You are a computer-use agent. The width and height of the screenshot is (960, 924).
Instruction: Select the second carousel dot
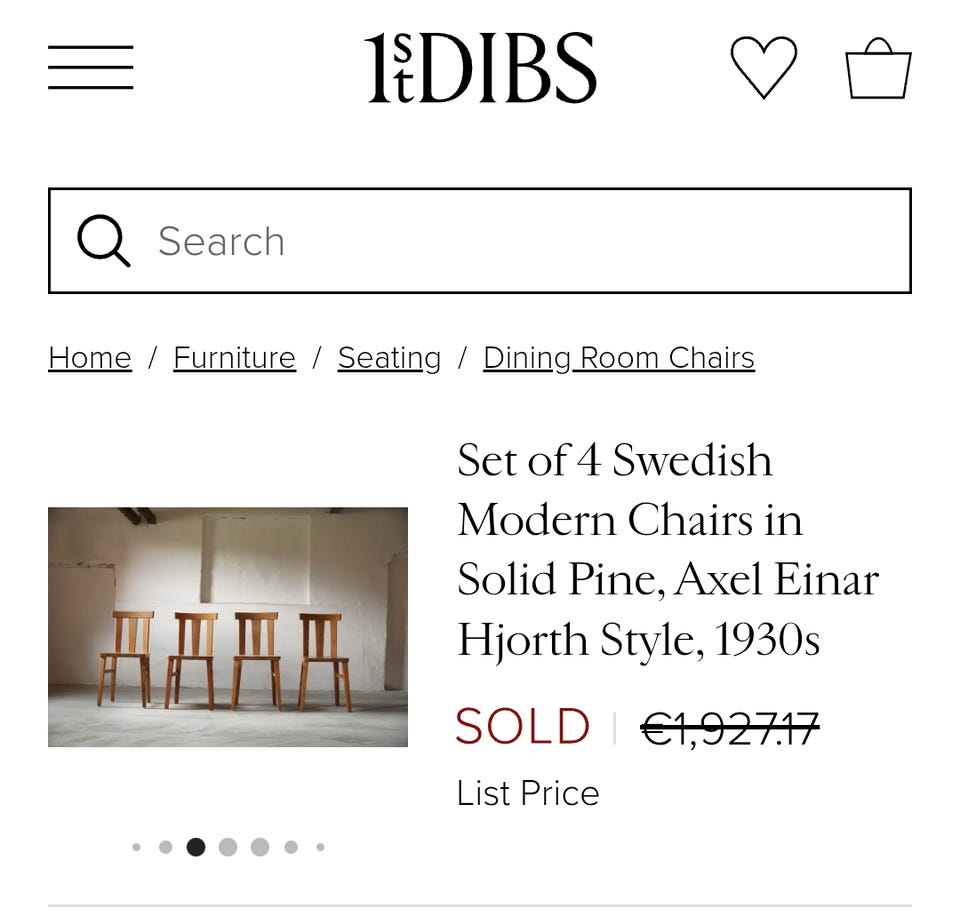pyautogui.click(x=165, y=847)
